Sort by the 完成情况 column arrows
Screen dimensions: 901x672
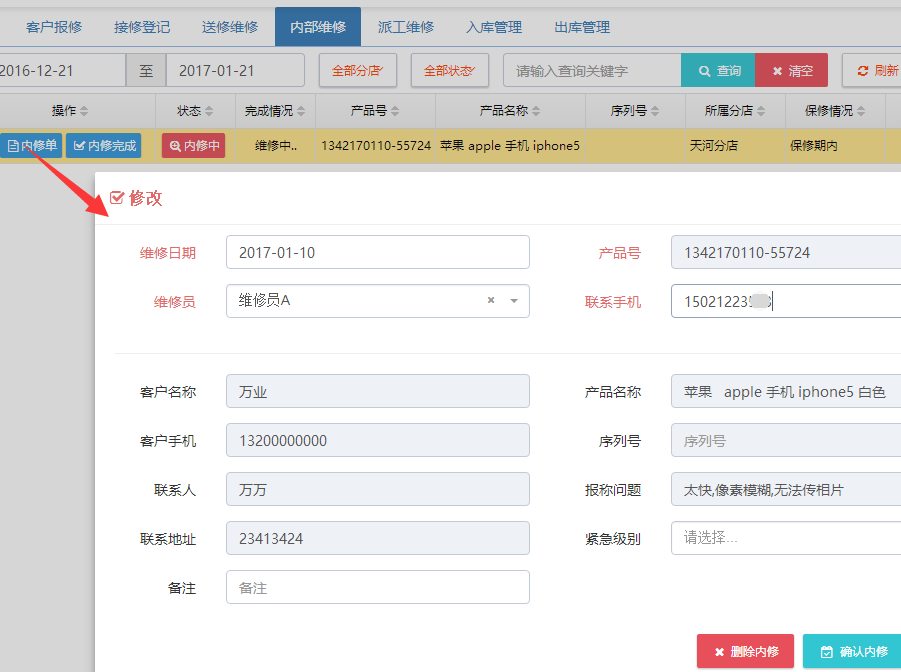(x=301, y=111)
